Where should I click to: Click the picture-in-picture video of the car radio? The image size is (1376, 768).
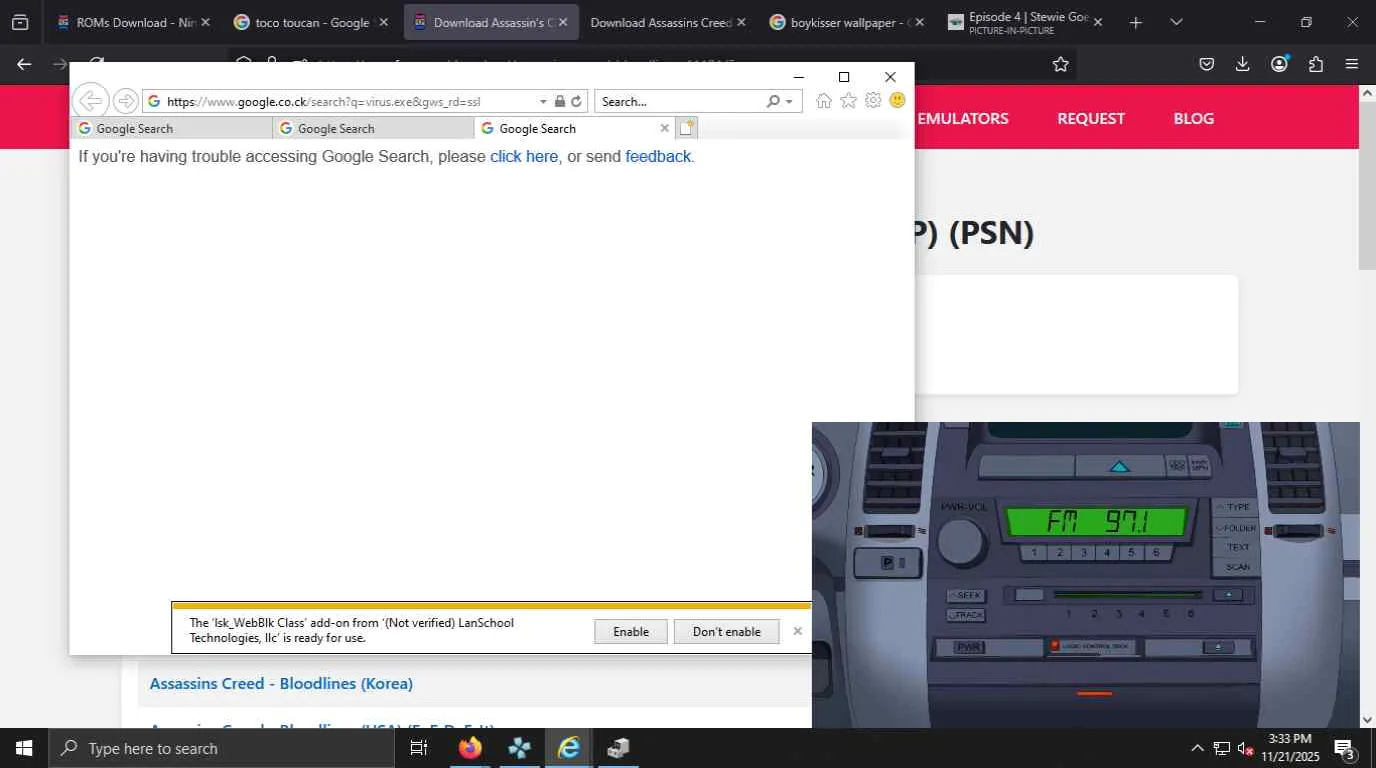1086,575
